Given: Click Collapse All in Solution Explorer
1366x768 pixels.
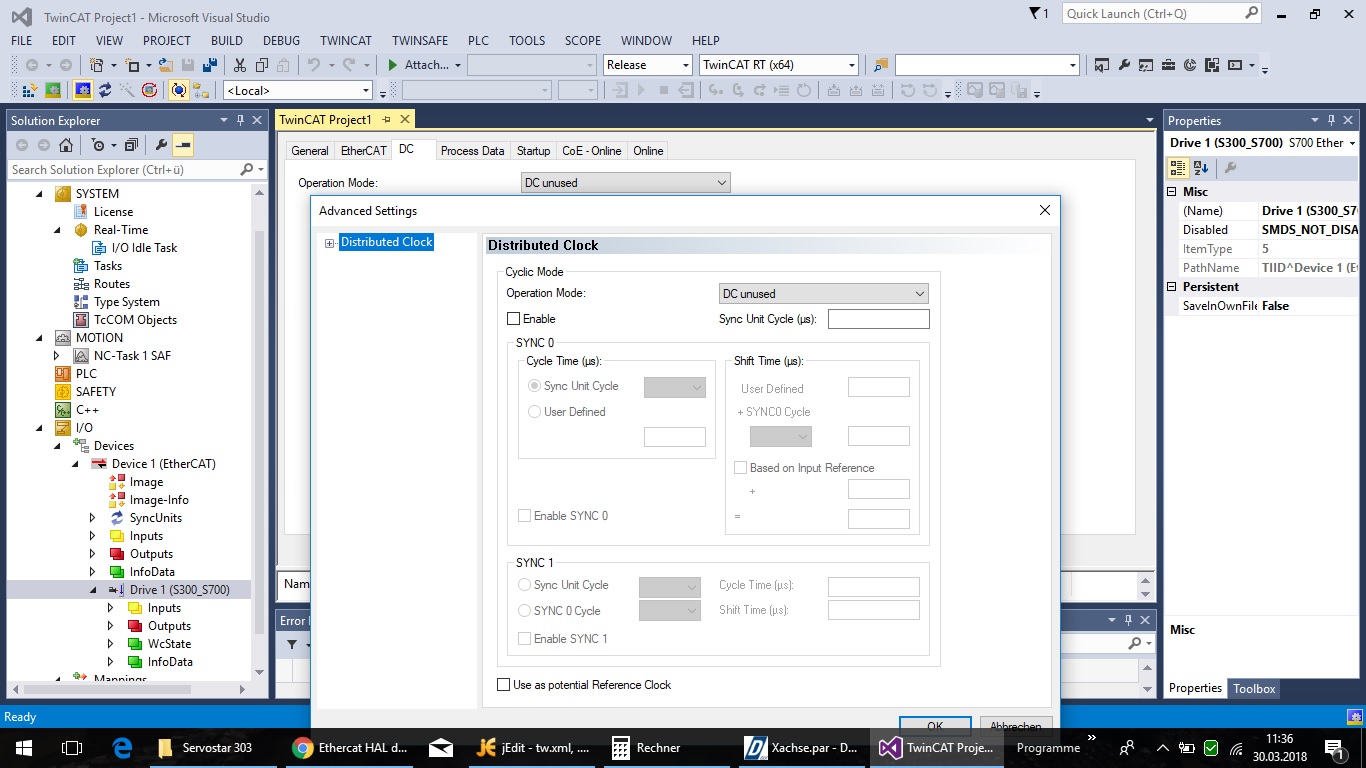Looking at the screenshot, I should tap(131, 145).
